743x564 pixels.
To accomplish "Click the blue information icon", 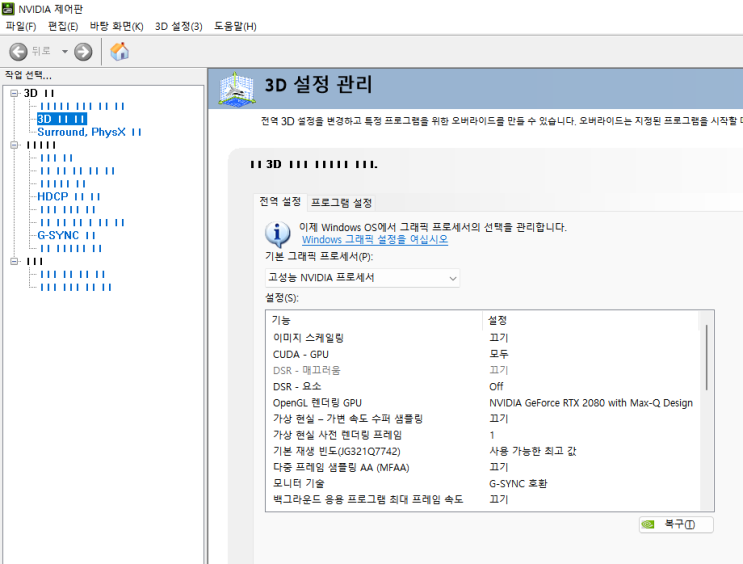I will [x=277, y=234].
